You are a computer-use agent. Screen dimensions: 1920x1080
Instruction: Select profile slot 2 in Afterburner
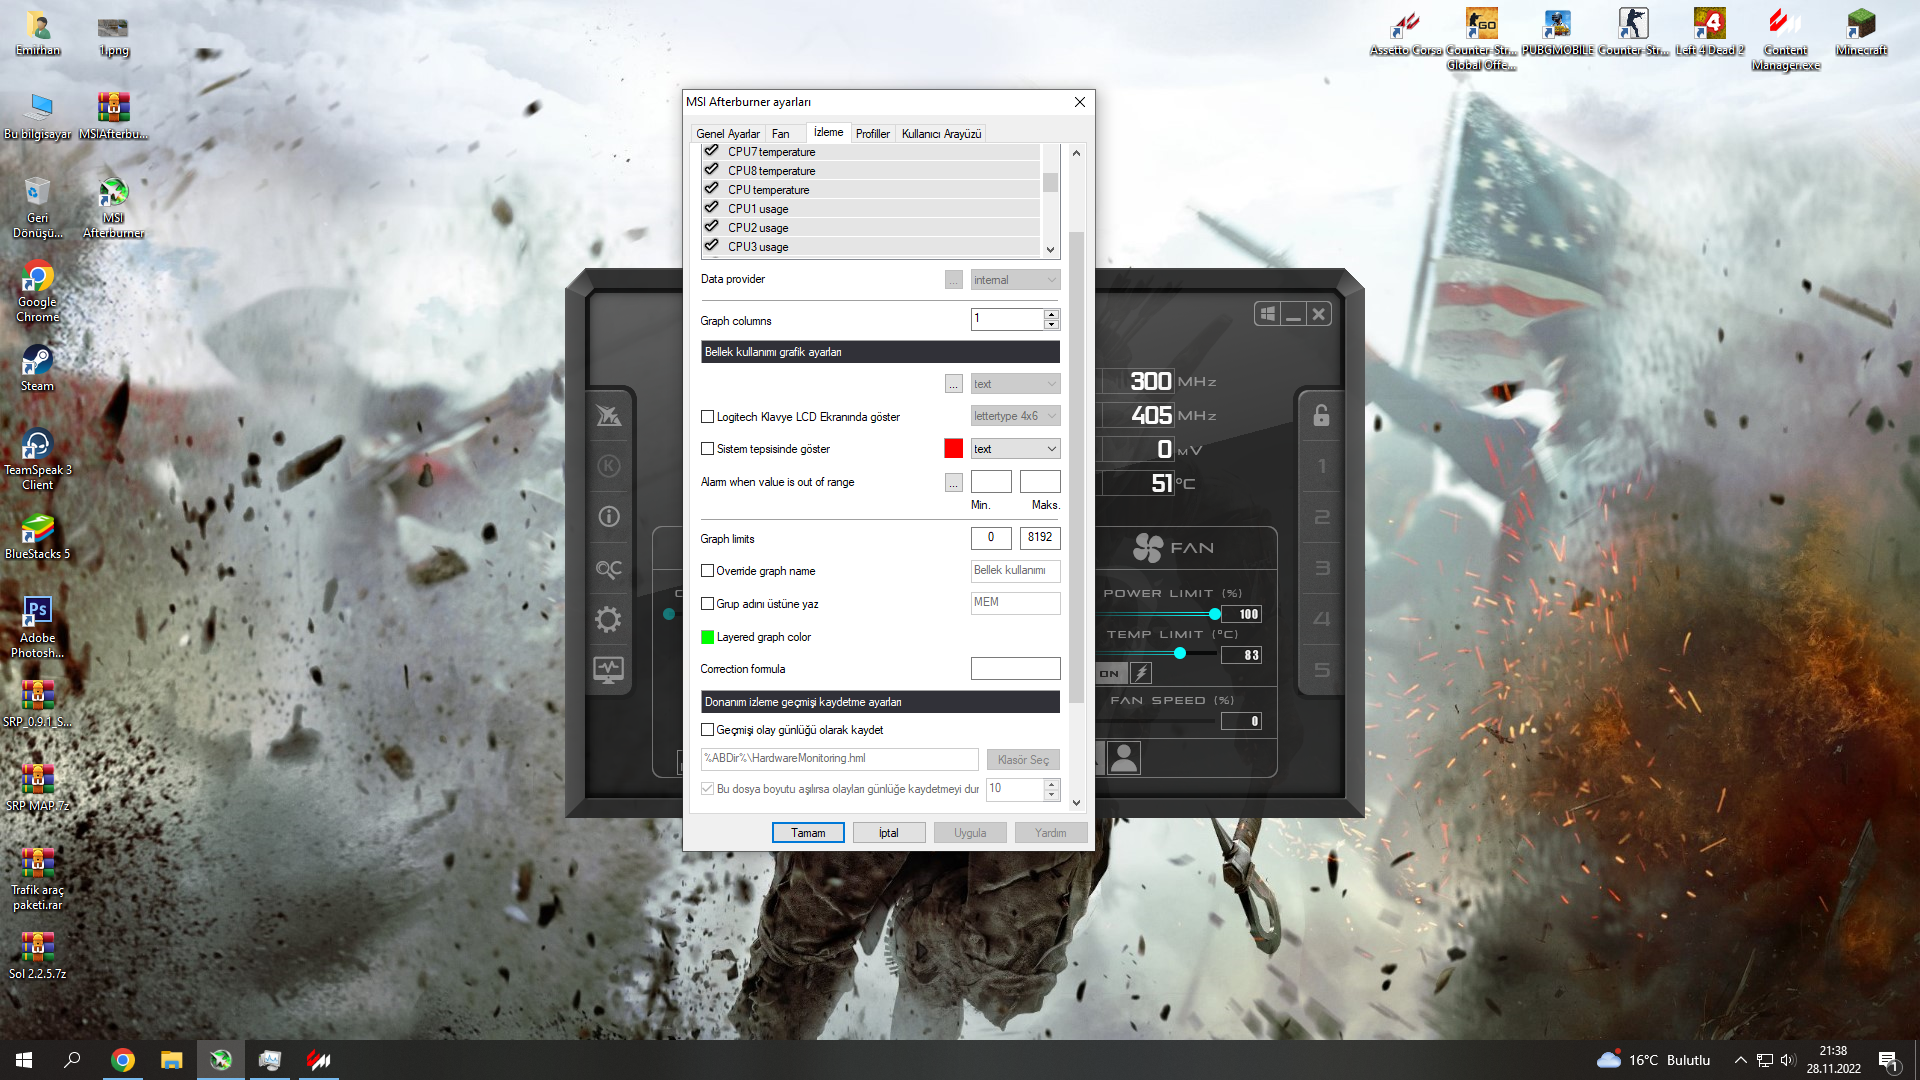click(x=1321, y=517)
